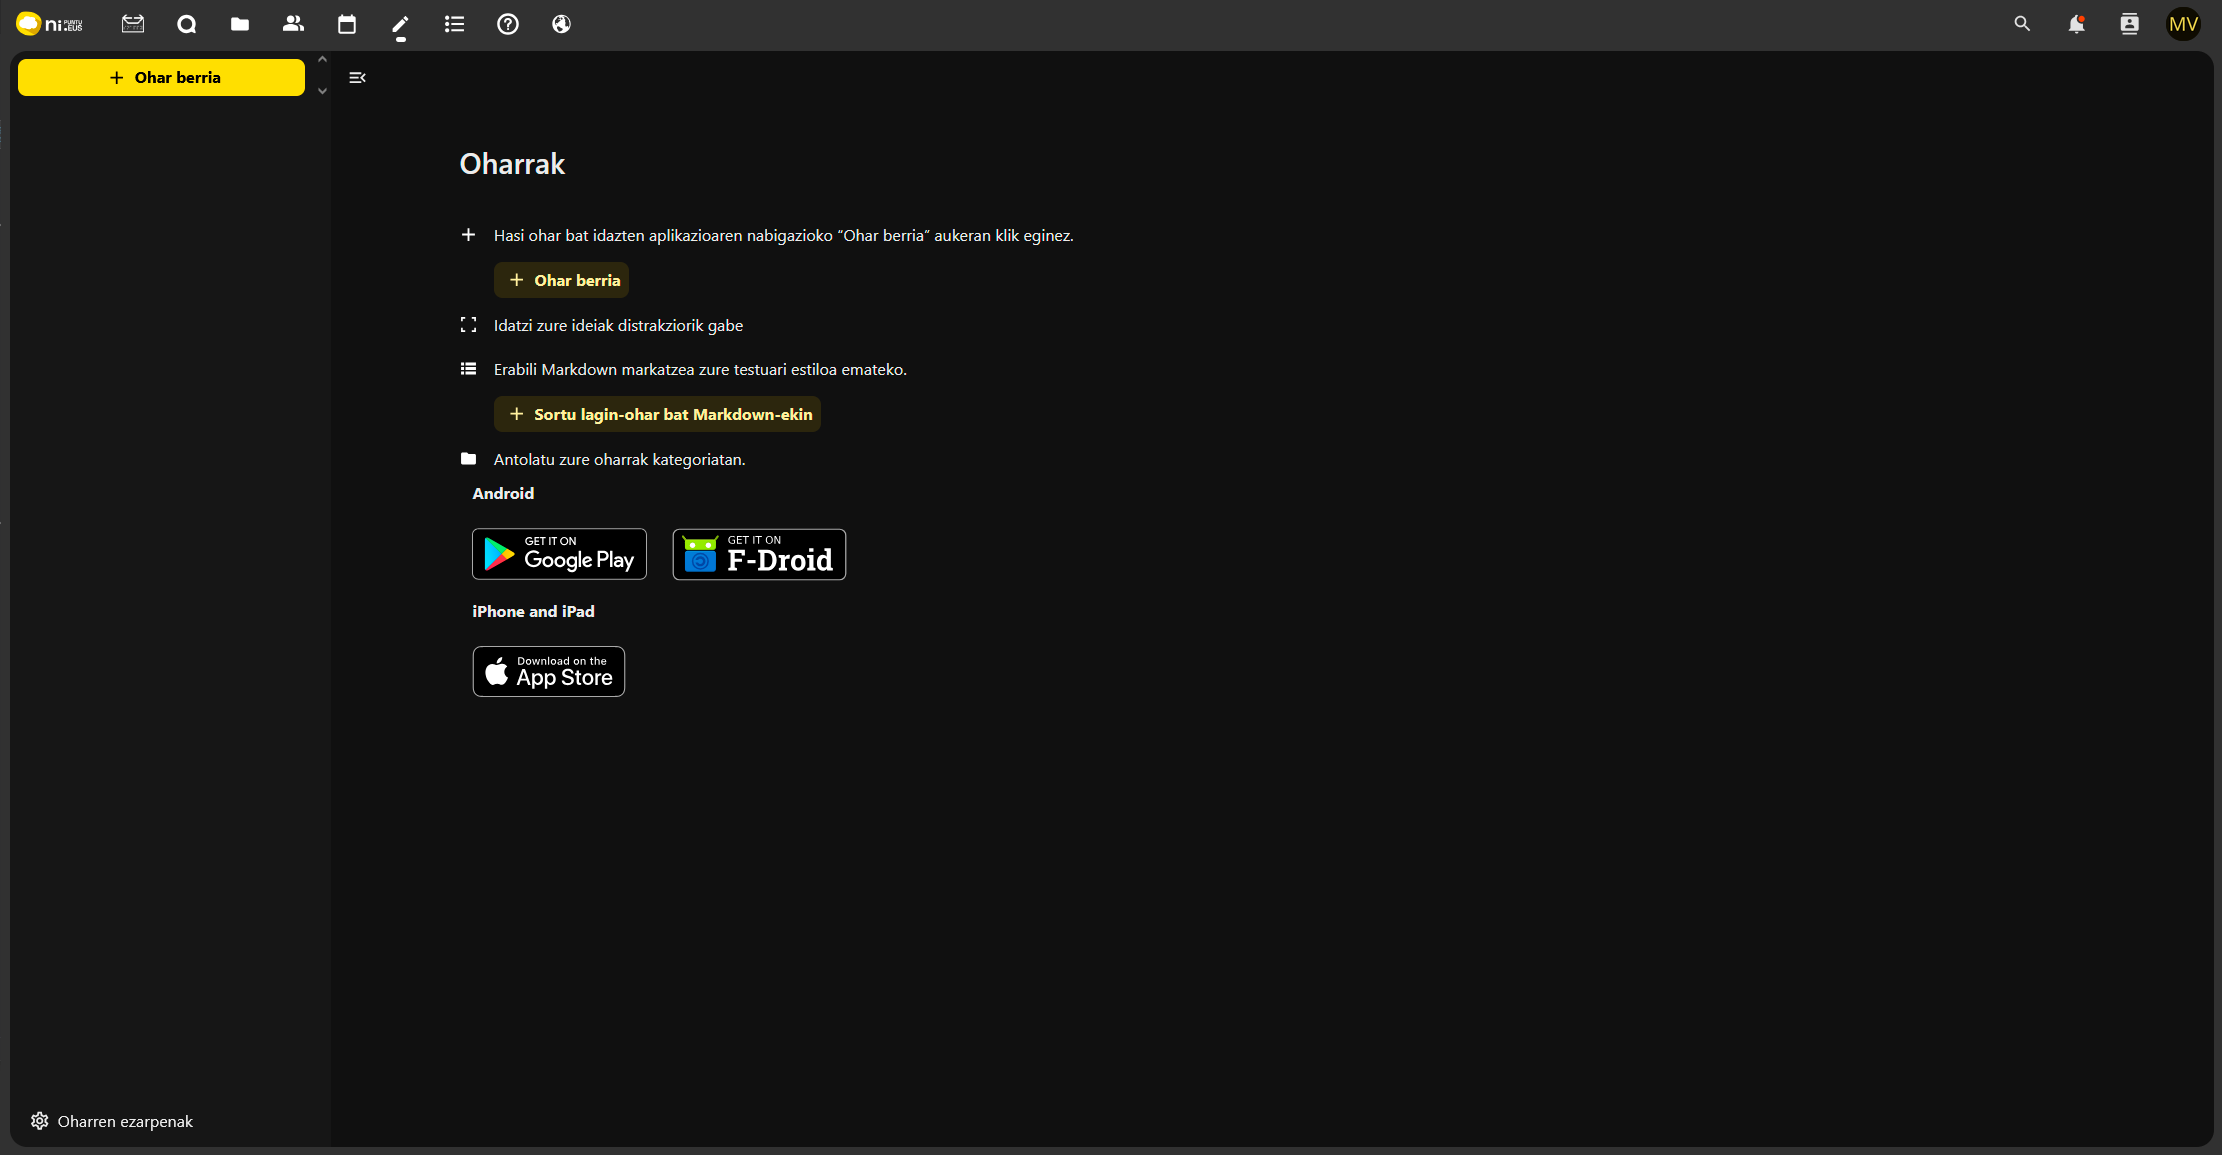The image size is (2222, 1155).
Task: Click the sidebar scrollbar down arrow
Action: (x=322, y=91)
